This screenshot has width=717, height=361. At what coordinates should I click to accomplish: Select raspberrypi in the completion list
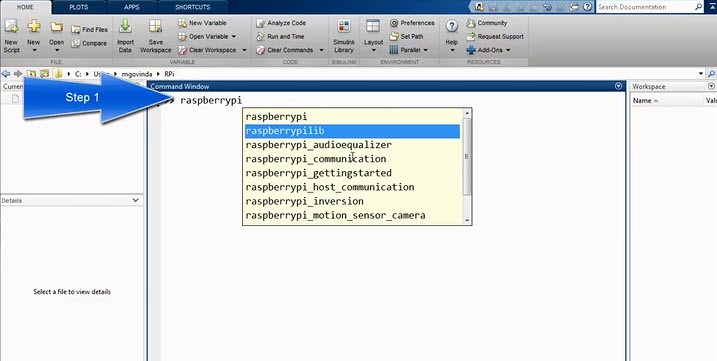[352, 117]
